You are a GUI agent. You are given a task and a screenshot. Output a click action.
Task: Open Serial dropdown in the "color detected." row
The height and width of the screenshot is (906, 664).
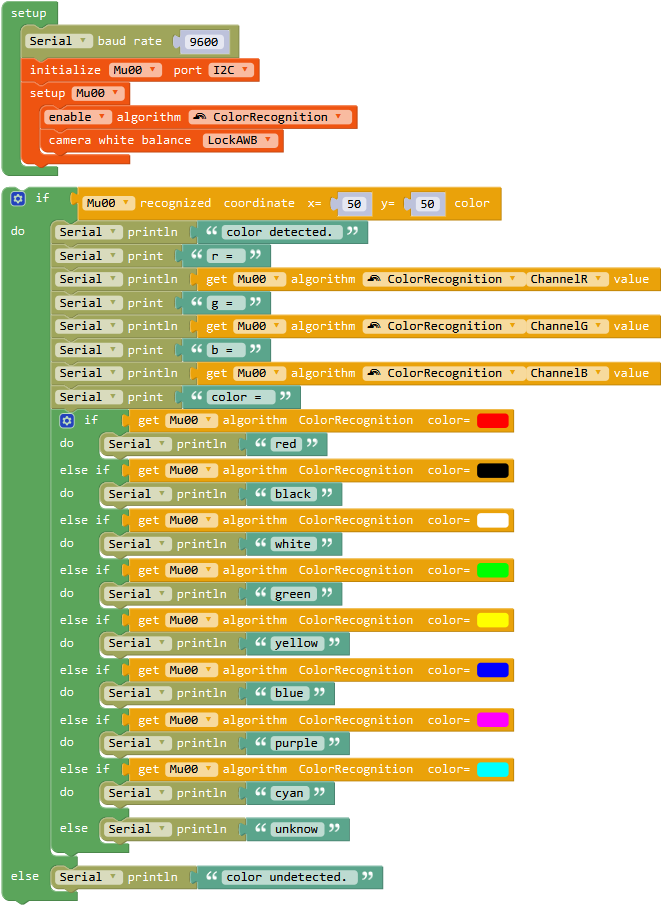click(x=89, y=232)
